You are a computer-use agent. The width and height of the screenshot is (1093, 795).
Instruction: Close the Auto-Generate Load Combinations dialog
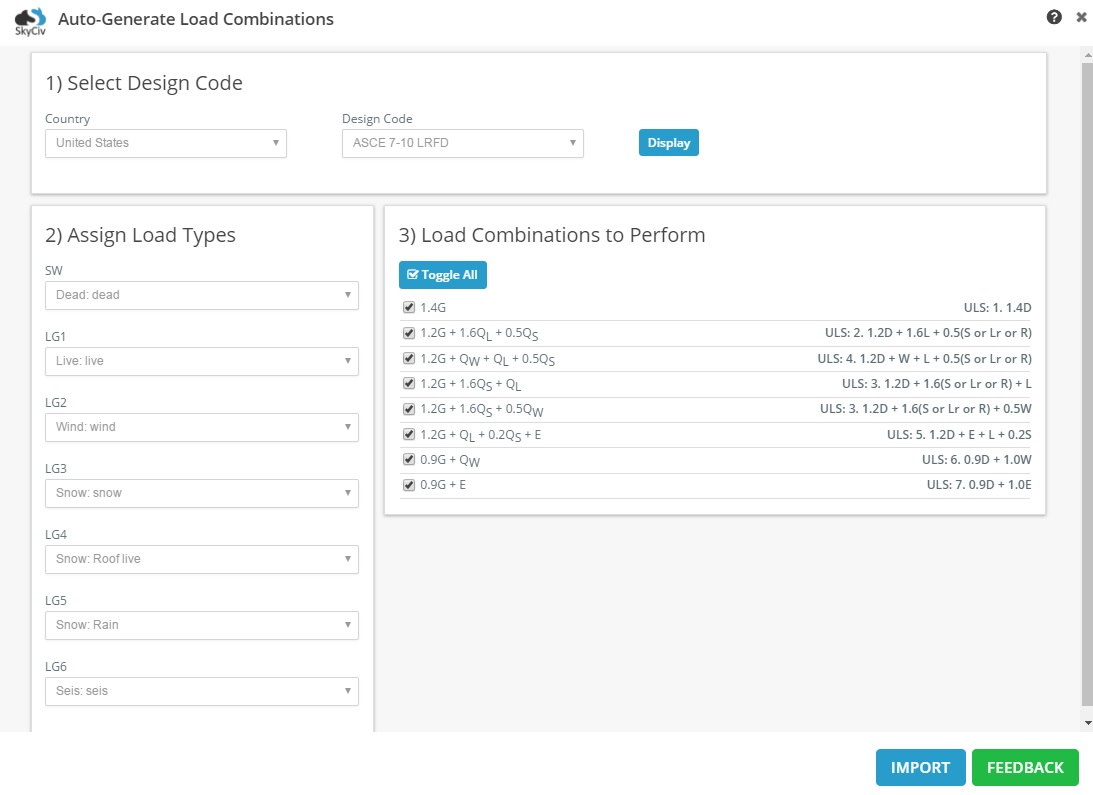(x=1081, y=17)
